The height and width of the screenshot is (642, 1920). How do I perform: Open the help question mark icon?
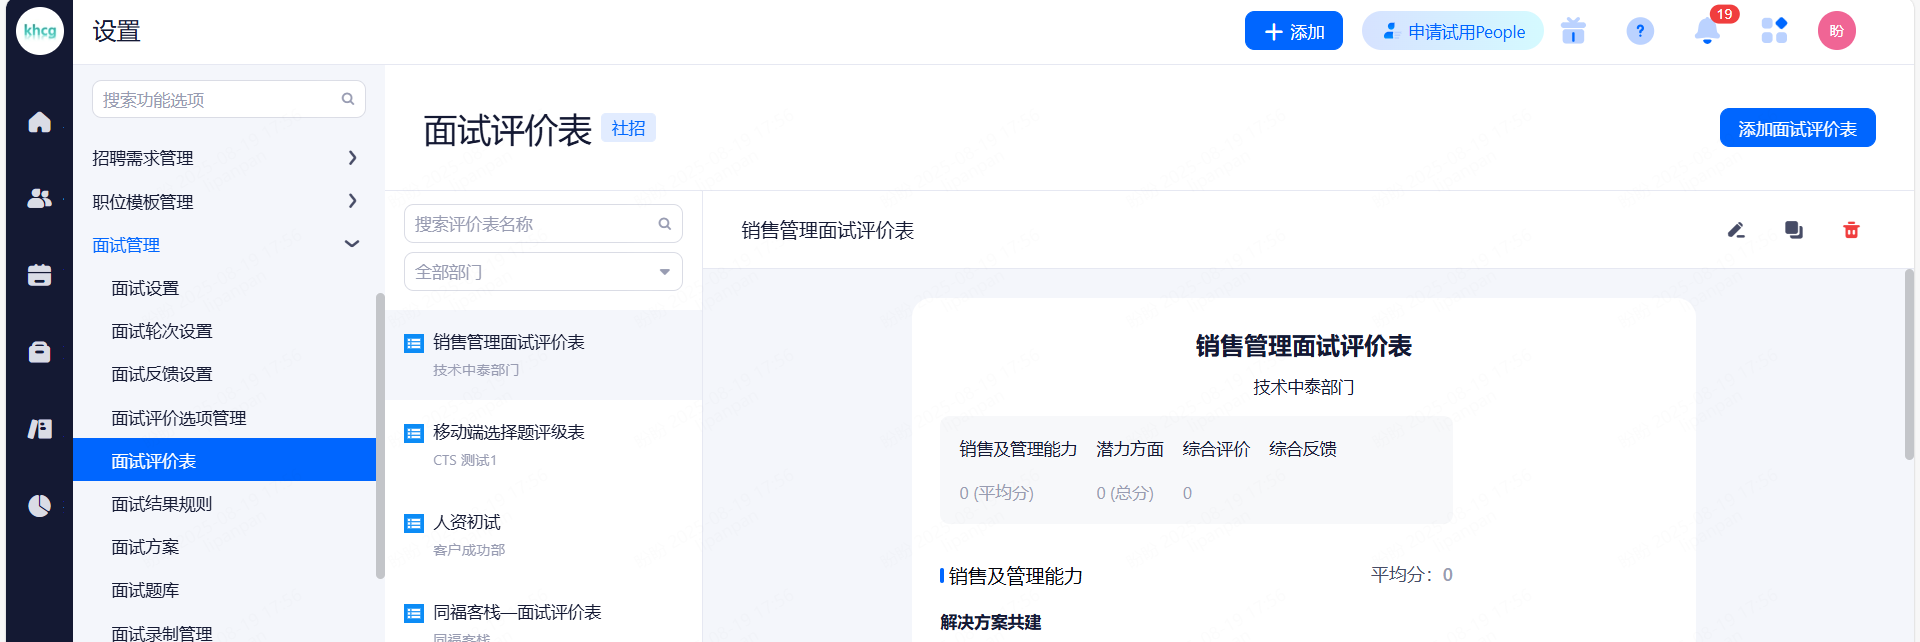pos(1640,32)
